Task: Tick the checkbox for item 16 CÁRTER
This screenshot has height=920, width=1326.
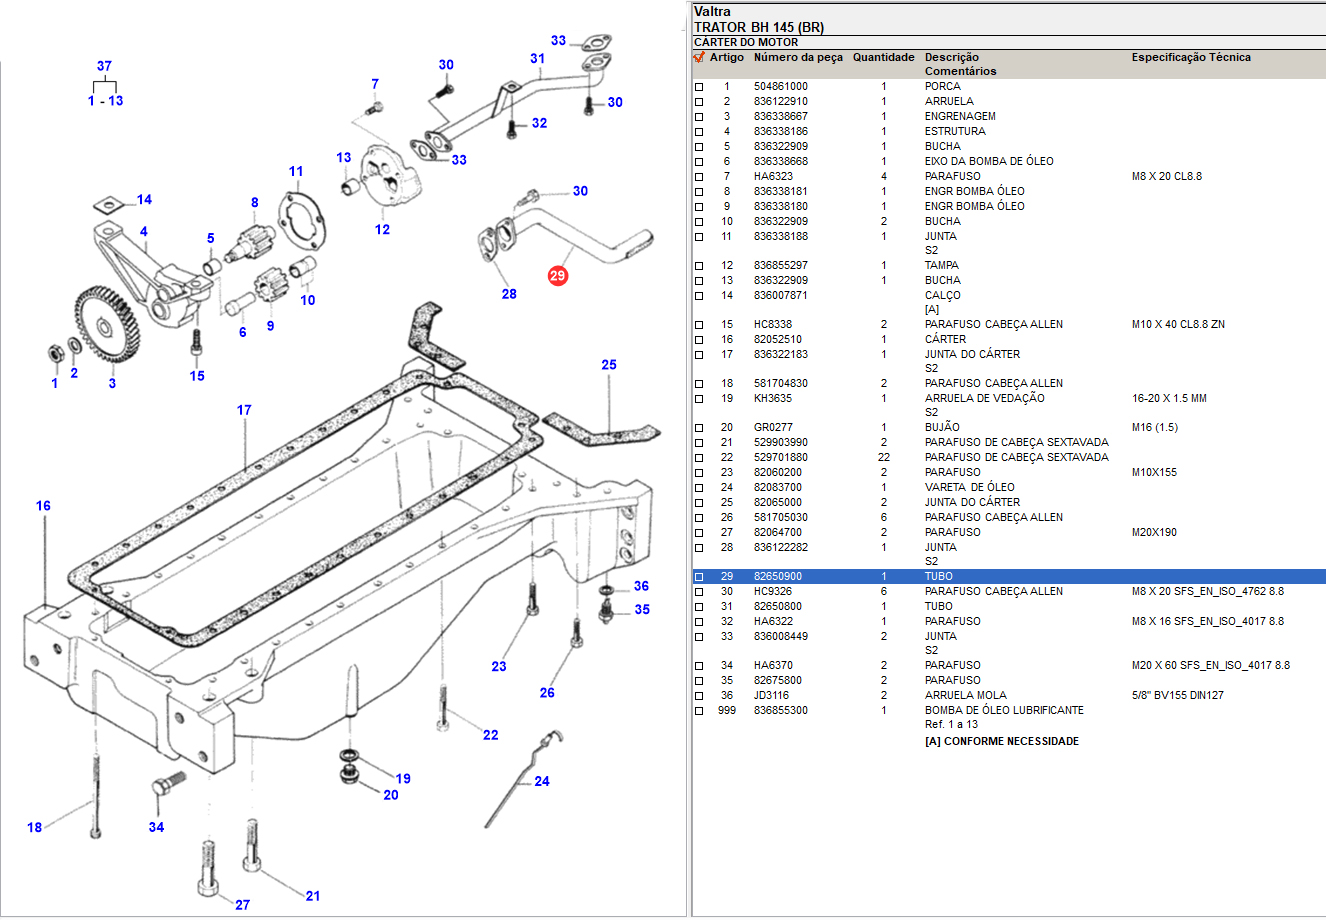Action: [x=699, y=340]
